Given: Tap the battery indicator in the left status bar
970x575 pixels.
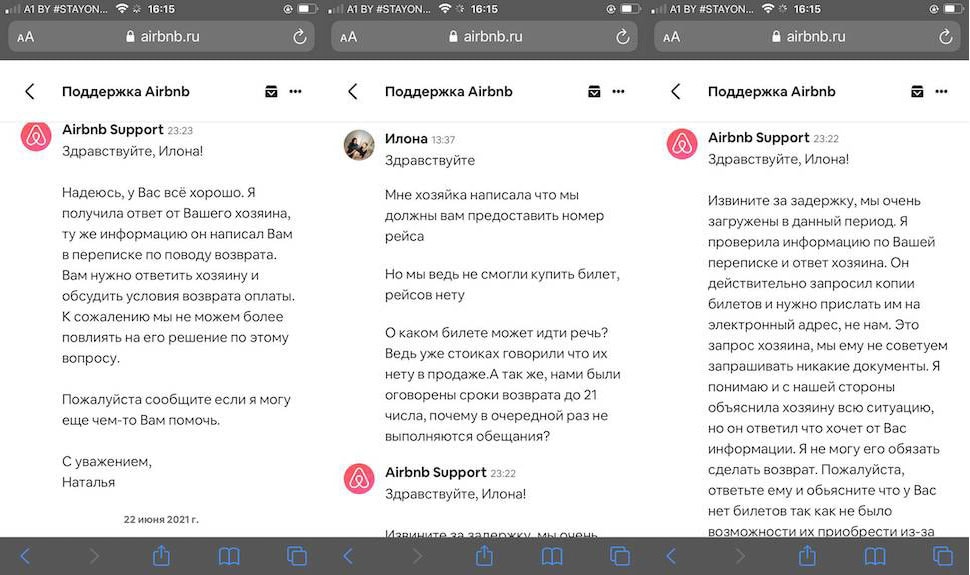Looking at the screenshot, I should point(307,9).
